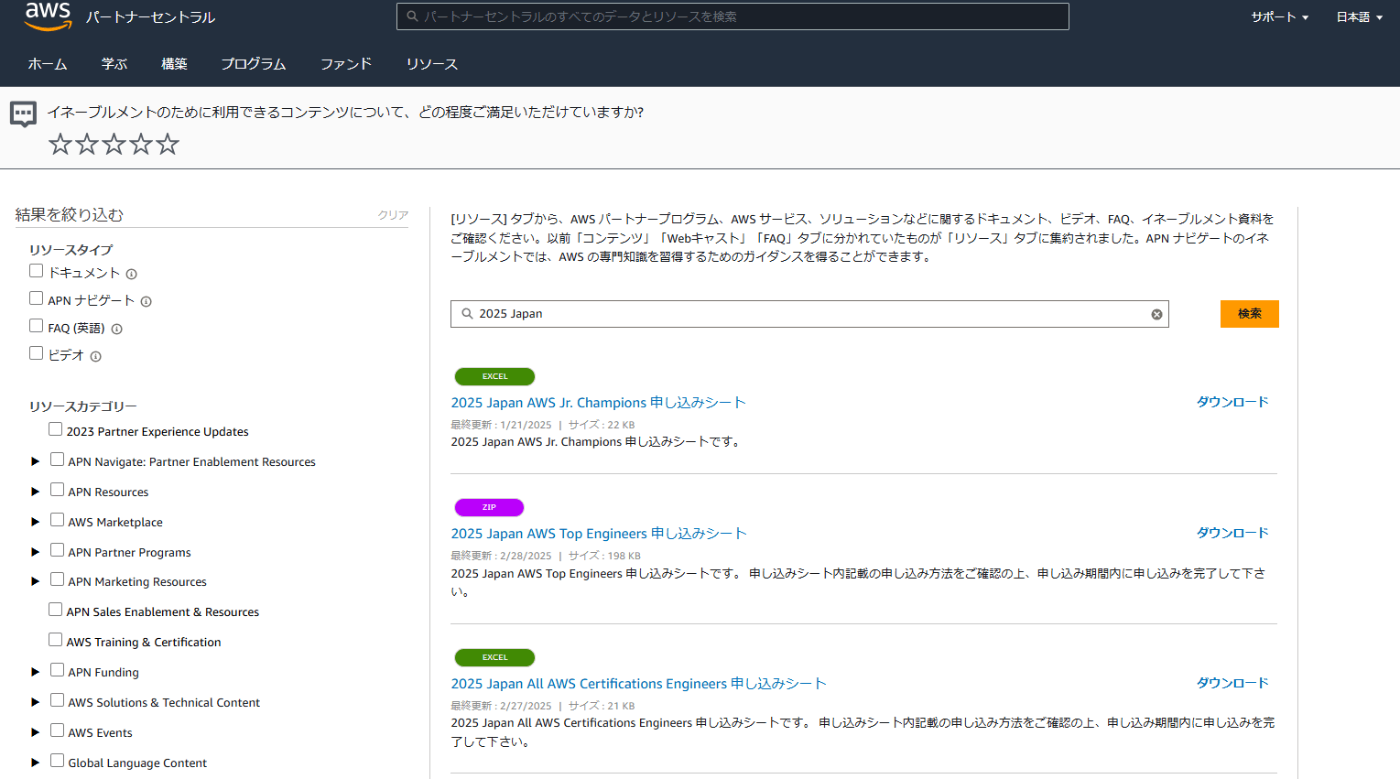The image size is (1400, 779).
Task: Open the ファンド menu
Action: (346, 64)
